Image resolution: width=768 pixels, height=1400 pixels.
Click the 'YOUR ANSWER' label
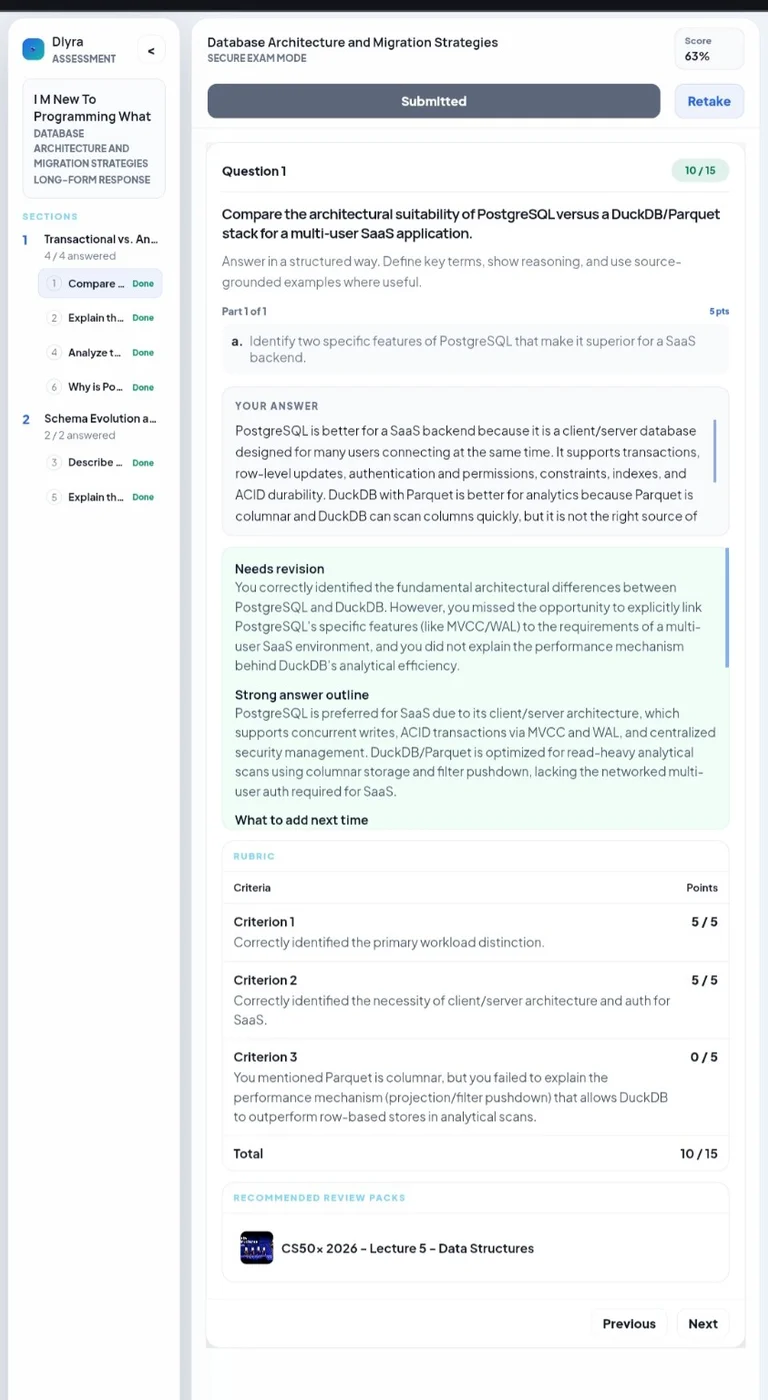pos(277,406)
